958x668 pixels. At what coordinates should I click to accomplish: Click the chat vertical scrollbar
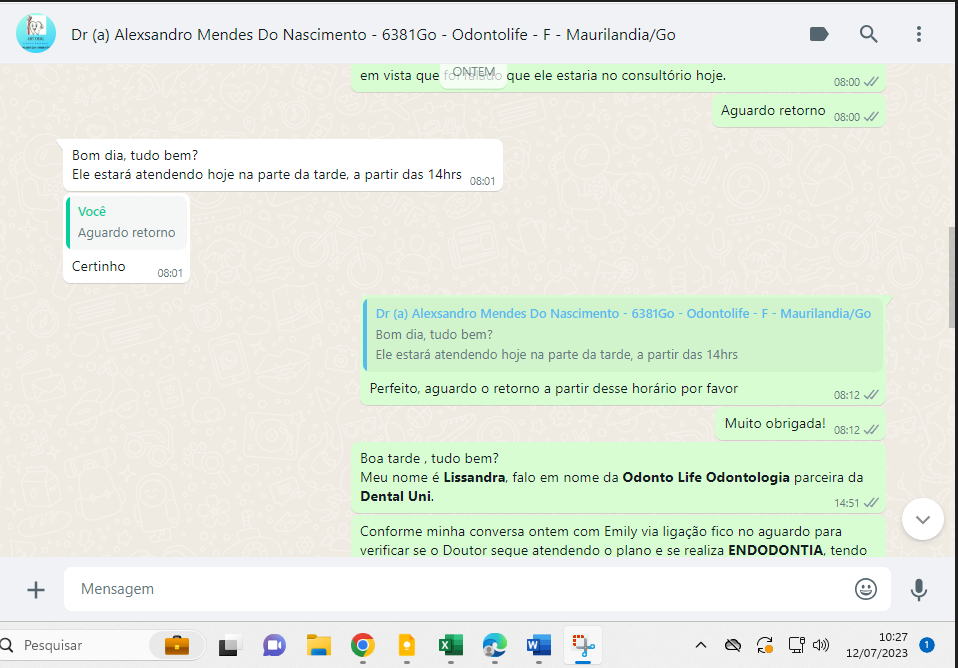click(953, 278)
